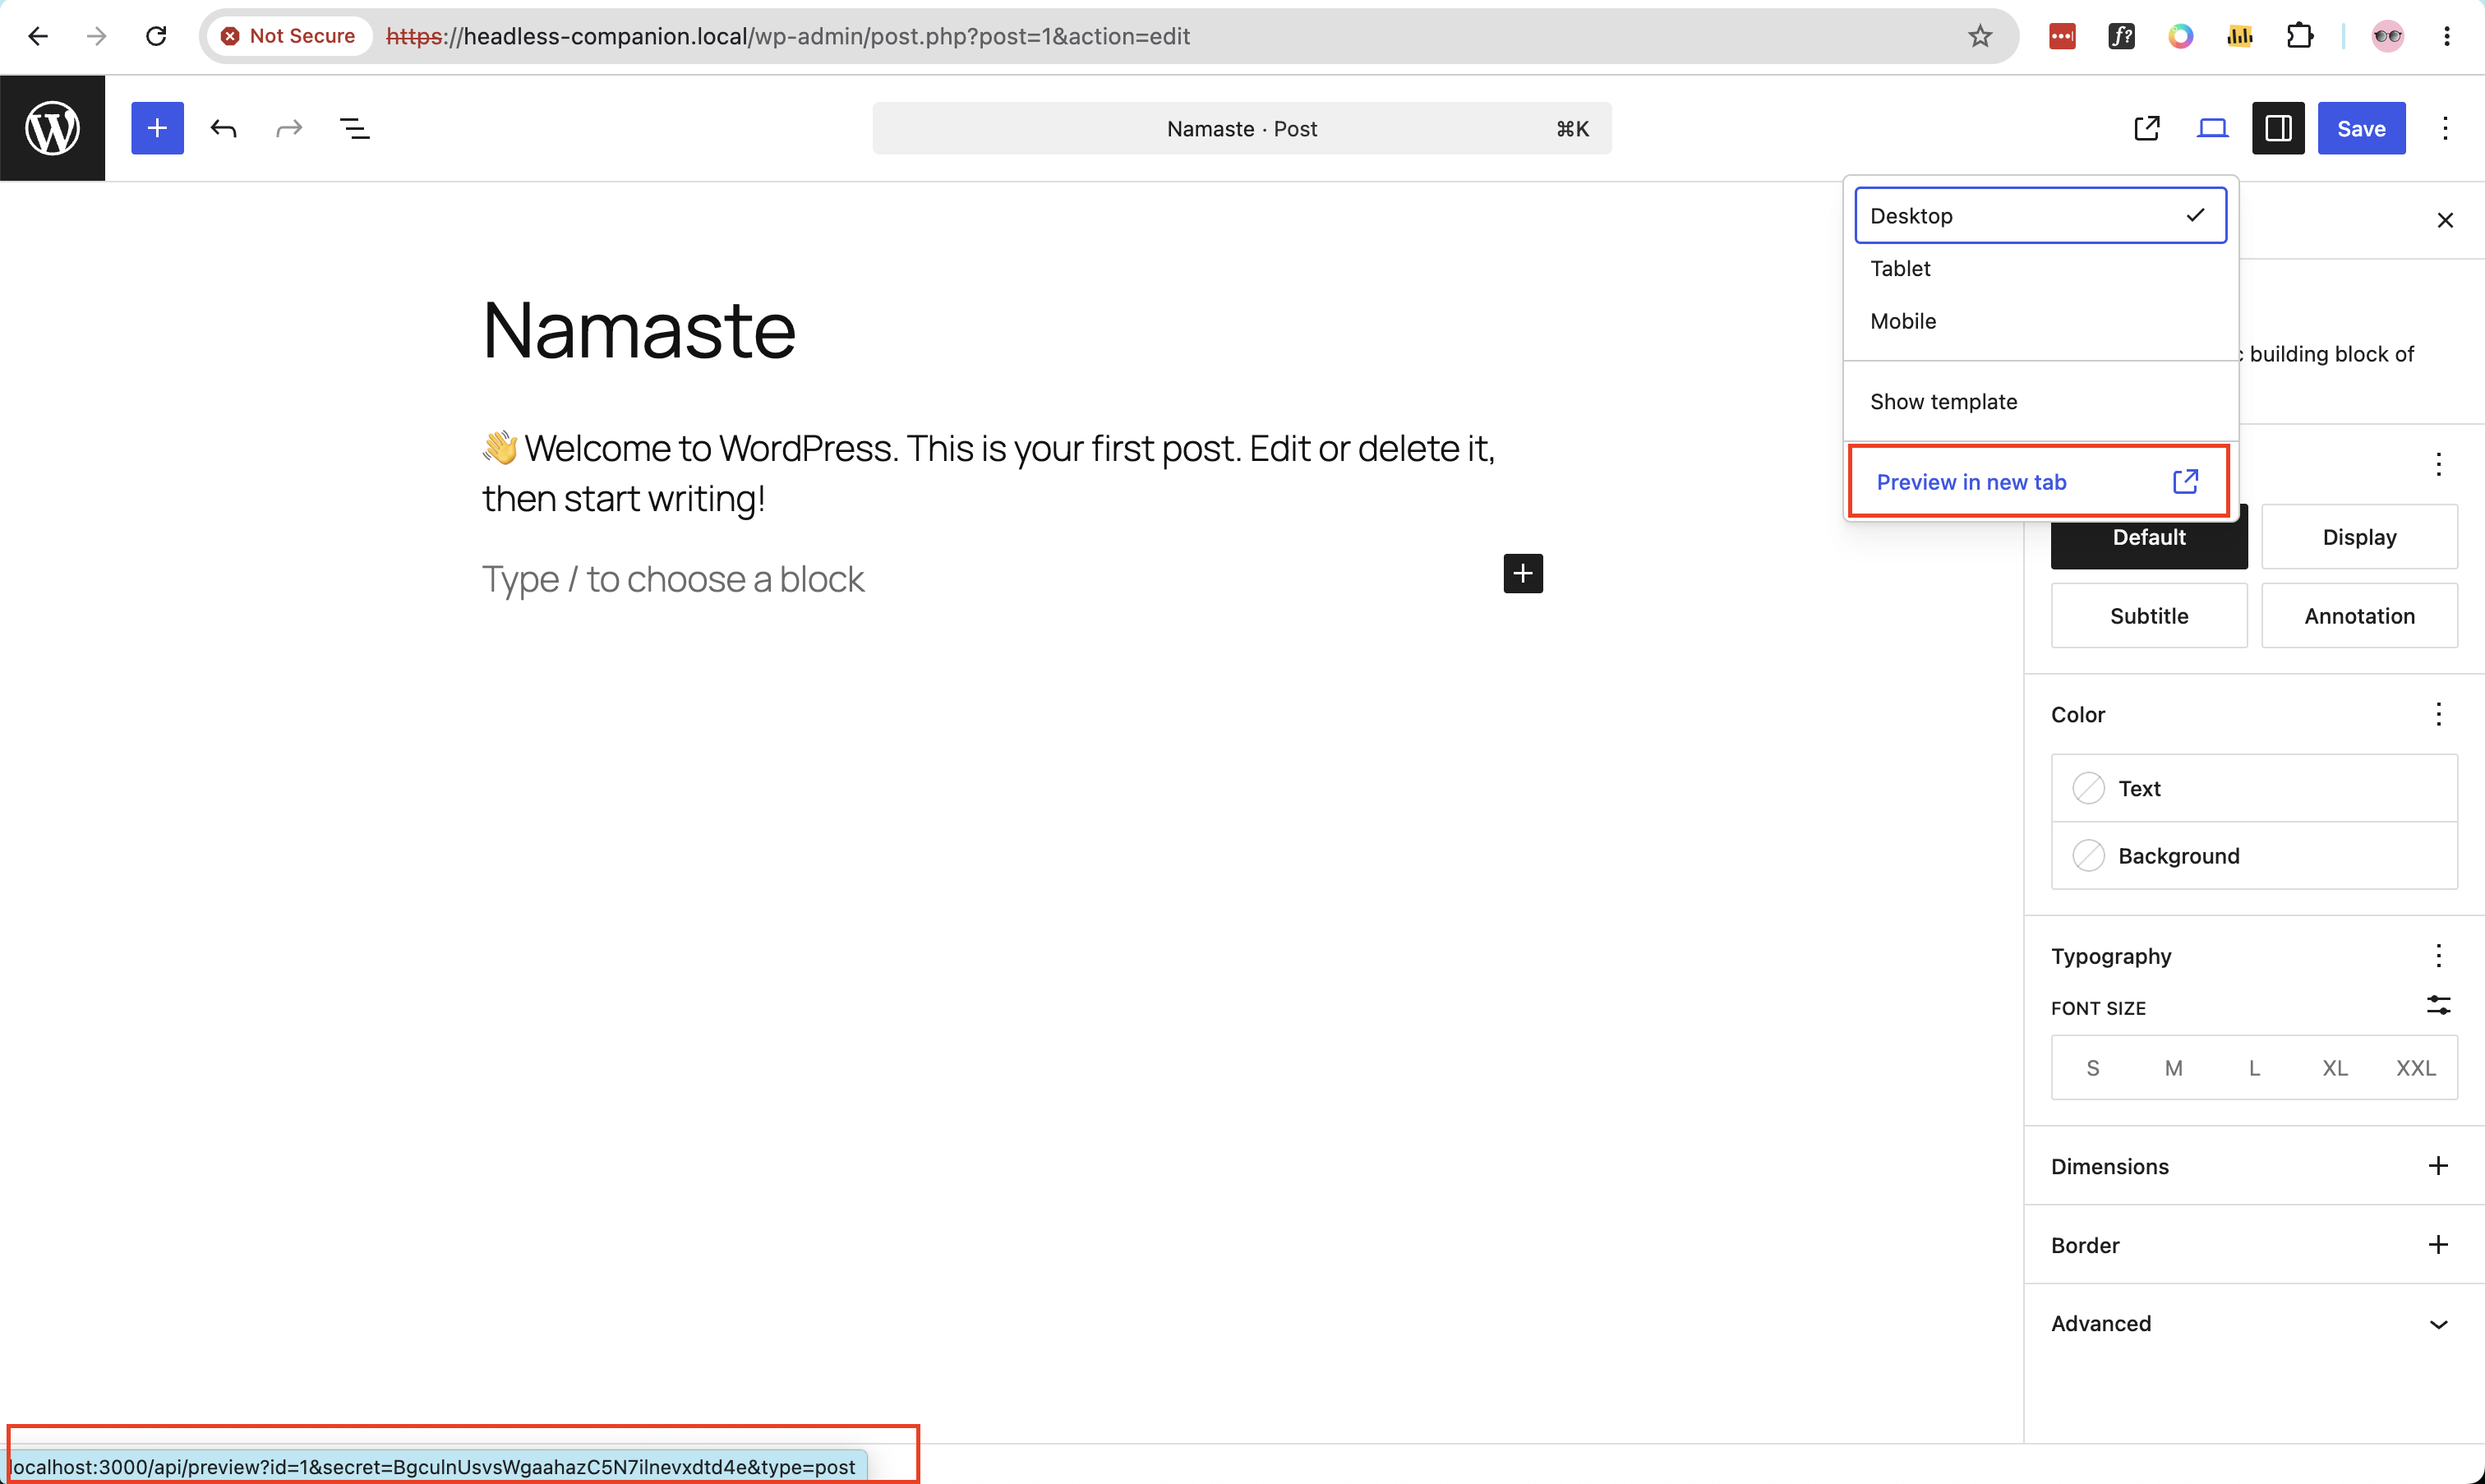The width and height of the screenshot is (2485, 1484).
Task: Choose the Mobile preview option
Action: (x=2040, y=321)
